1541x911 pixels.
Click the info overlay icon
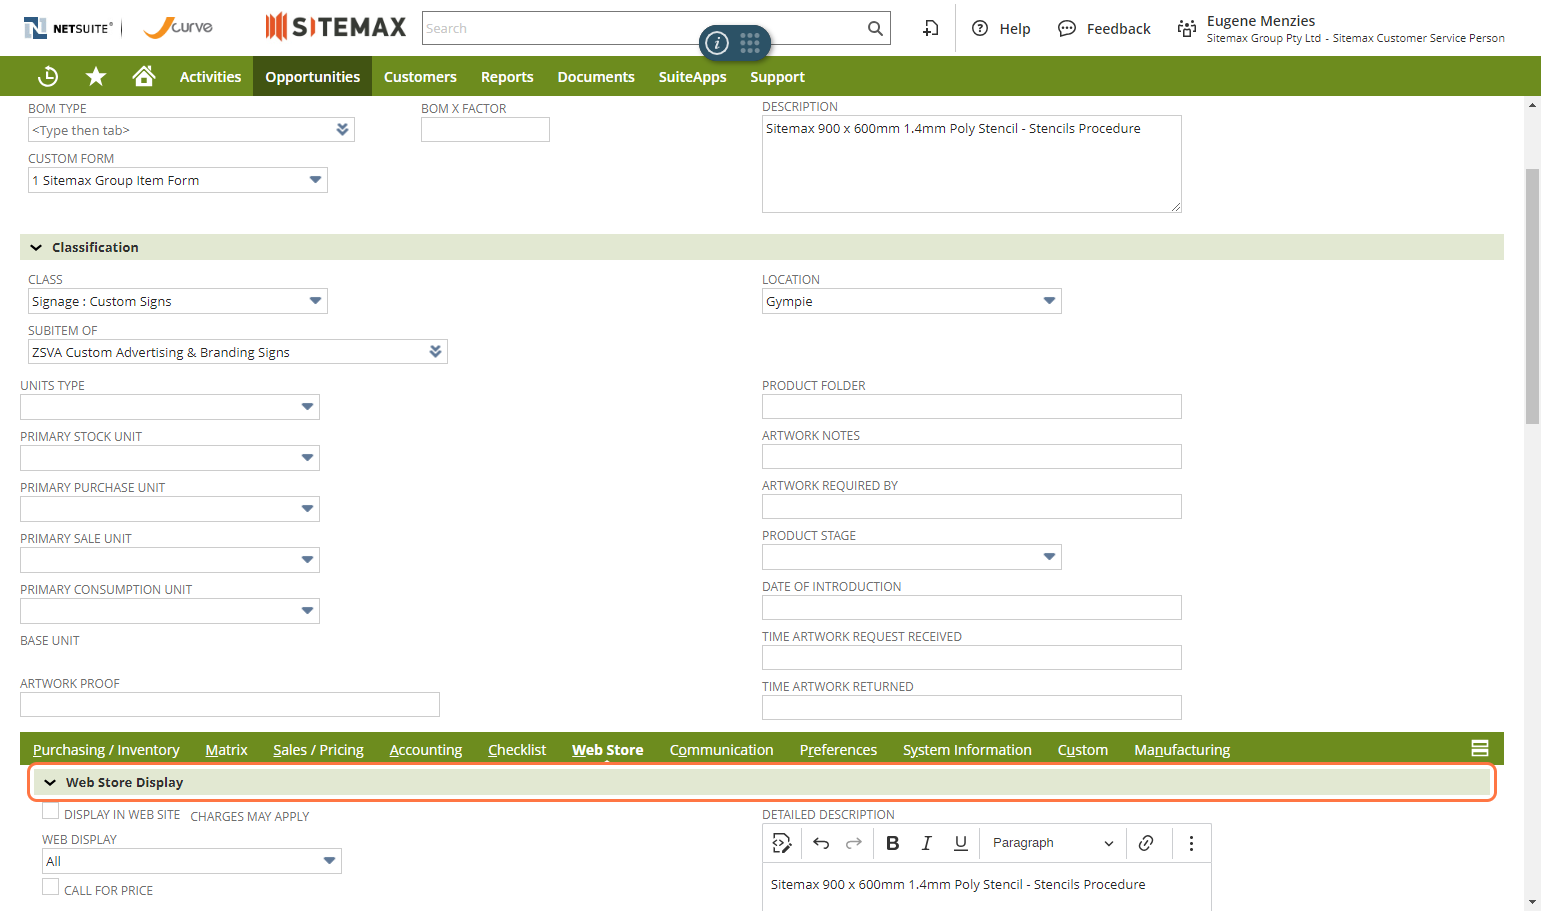coord(717,42)
